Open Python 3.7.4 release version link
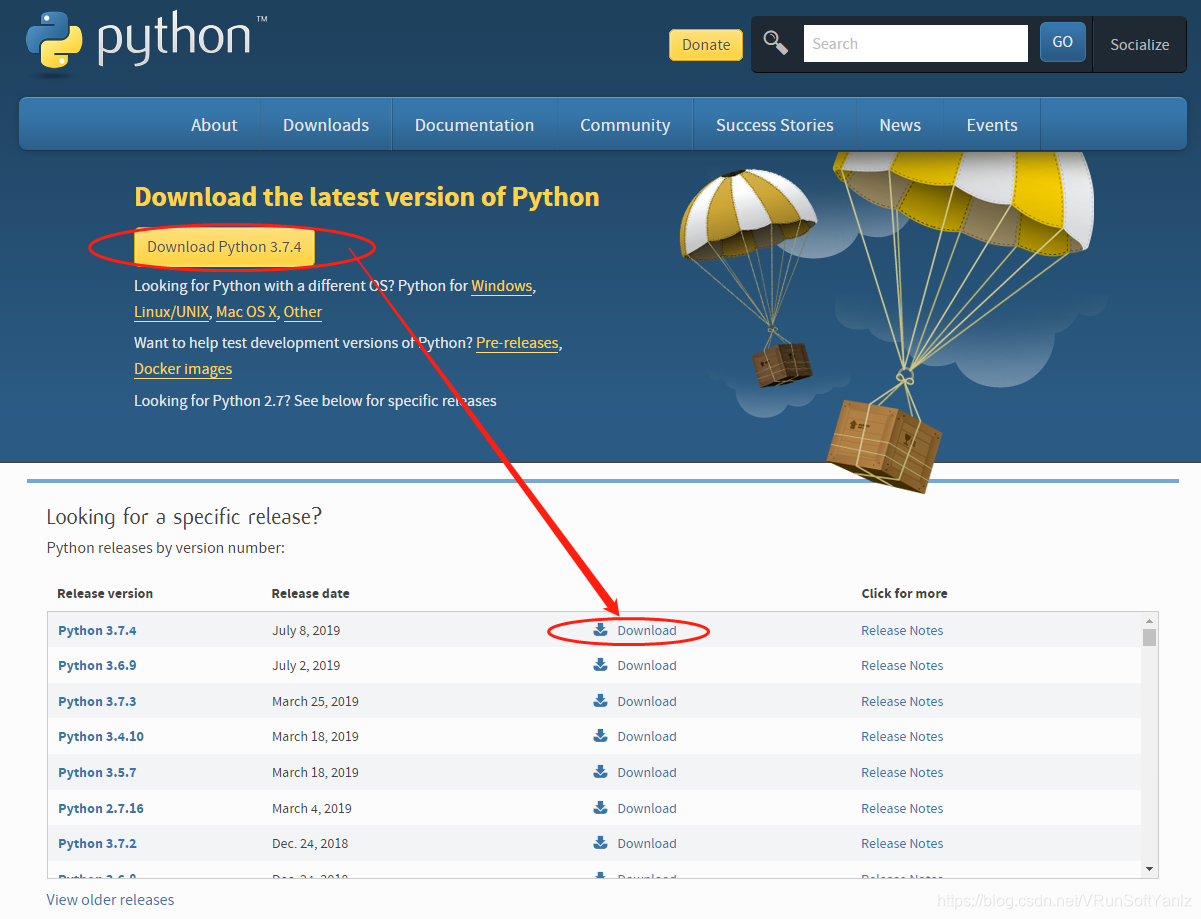 click(x=97, y=630)
